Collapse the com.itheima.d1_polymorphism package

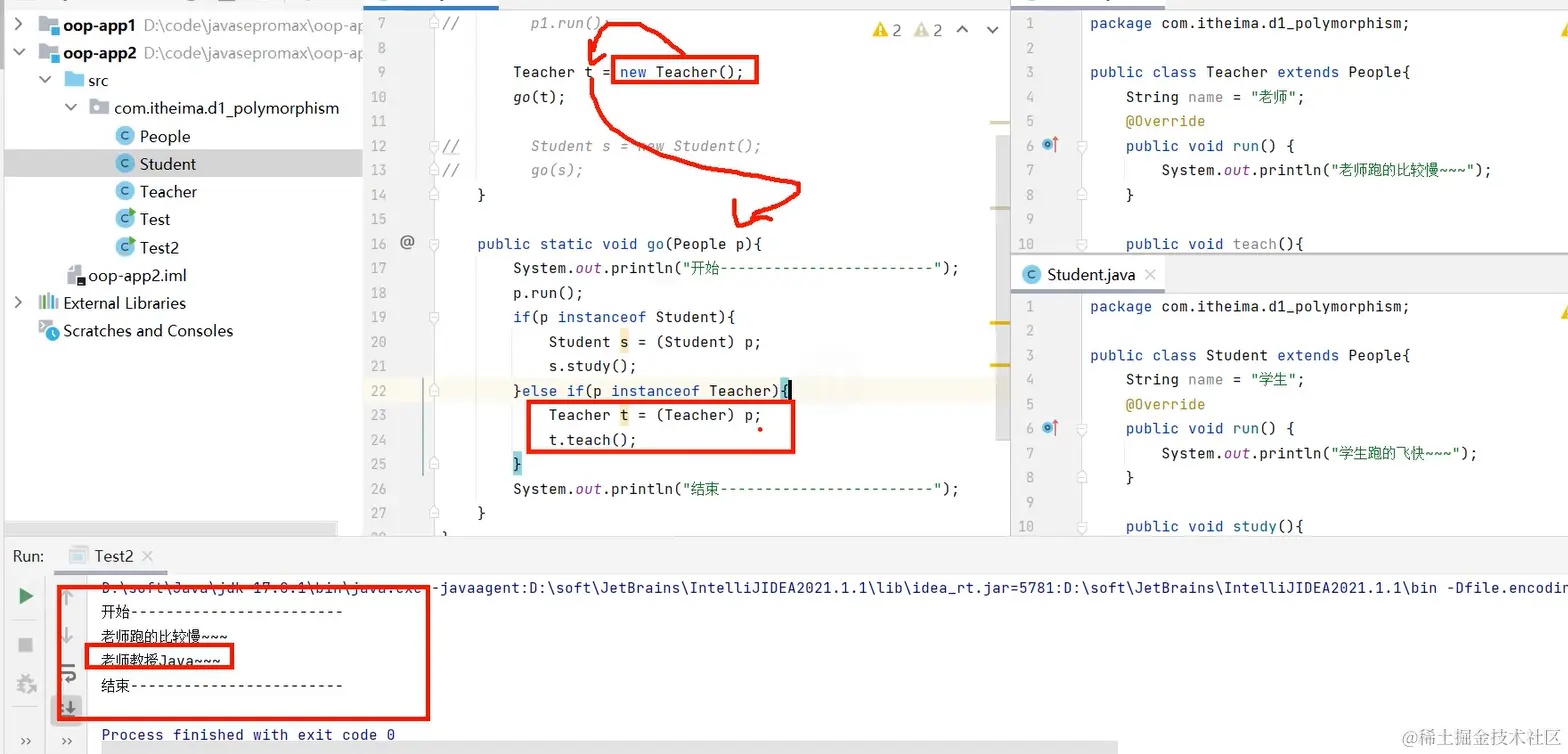(71, 108)
